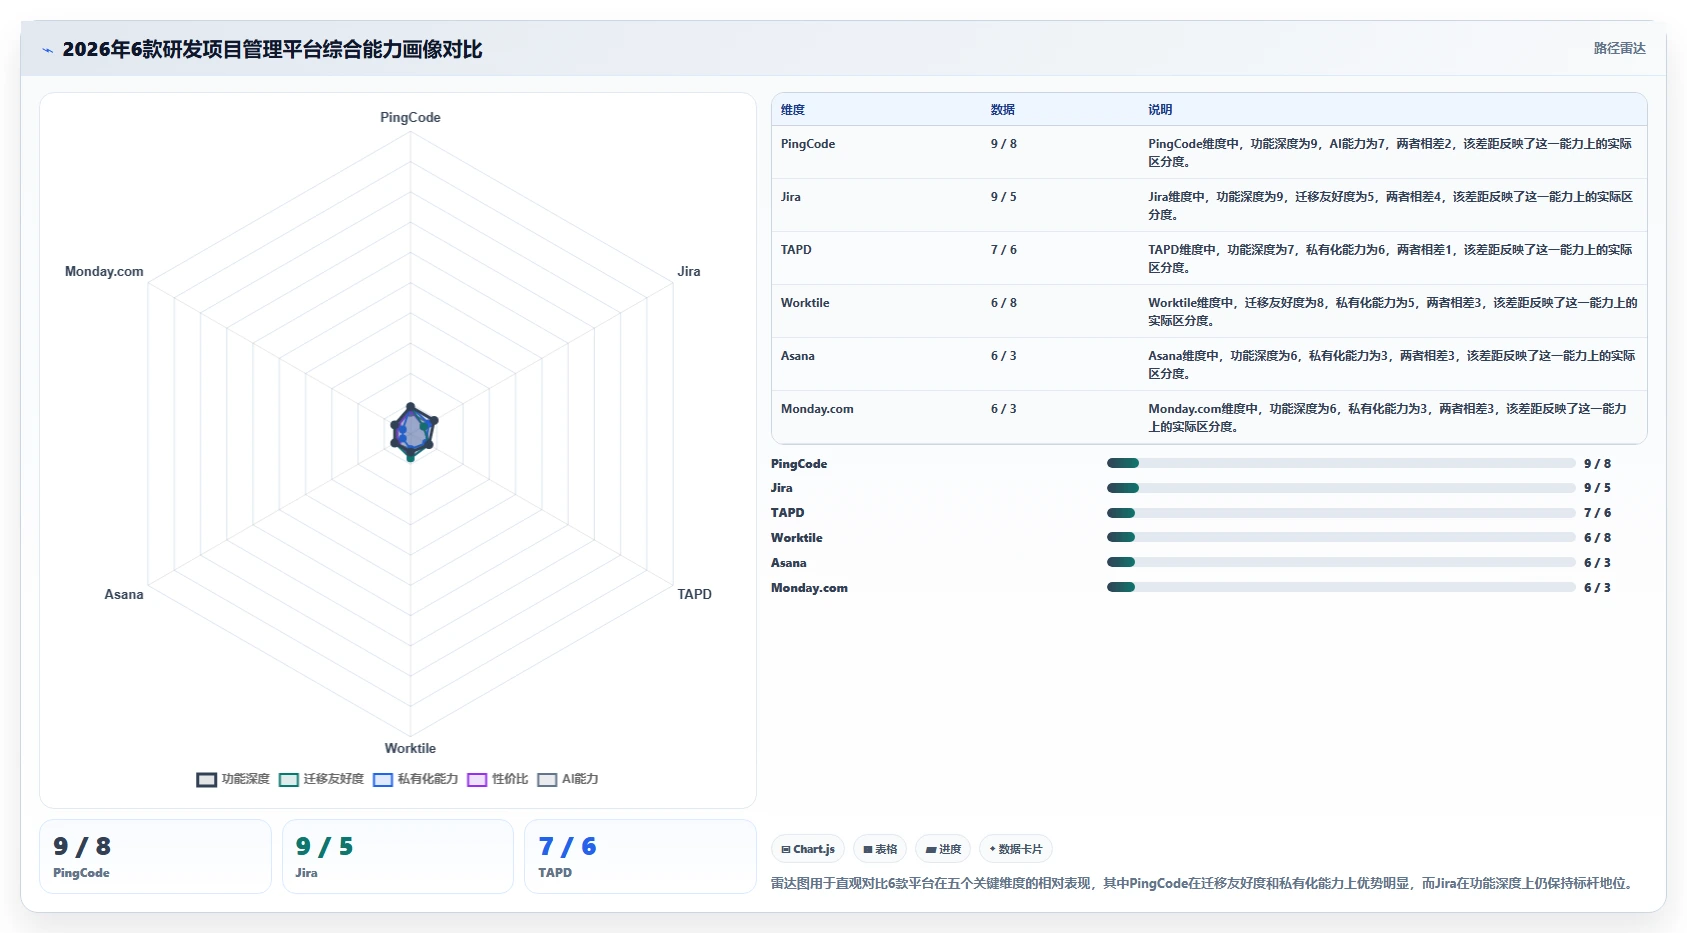Viewport: 1687px width, 933px height.
Task: Click the Asana axis label on the radar
Action: click(x=124, y=594)
